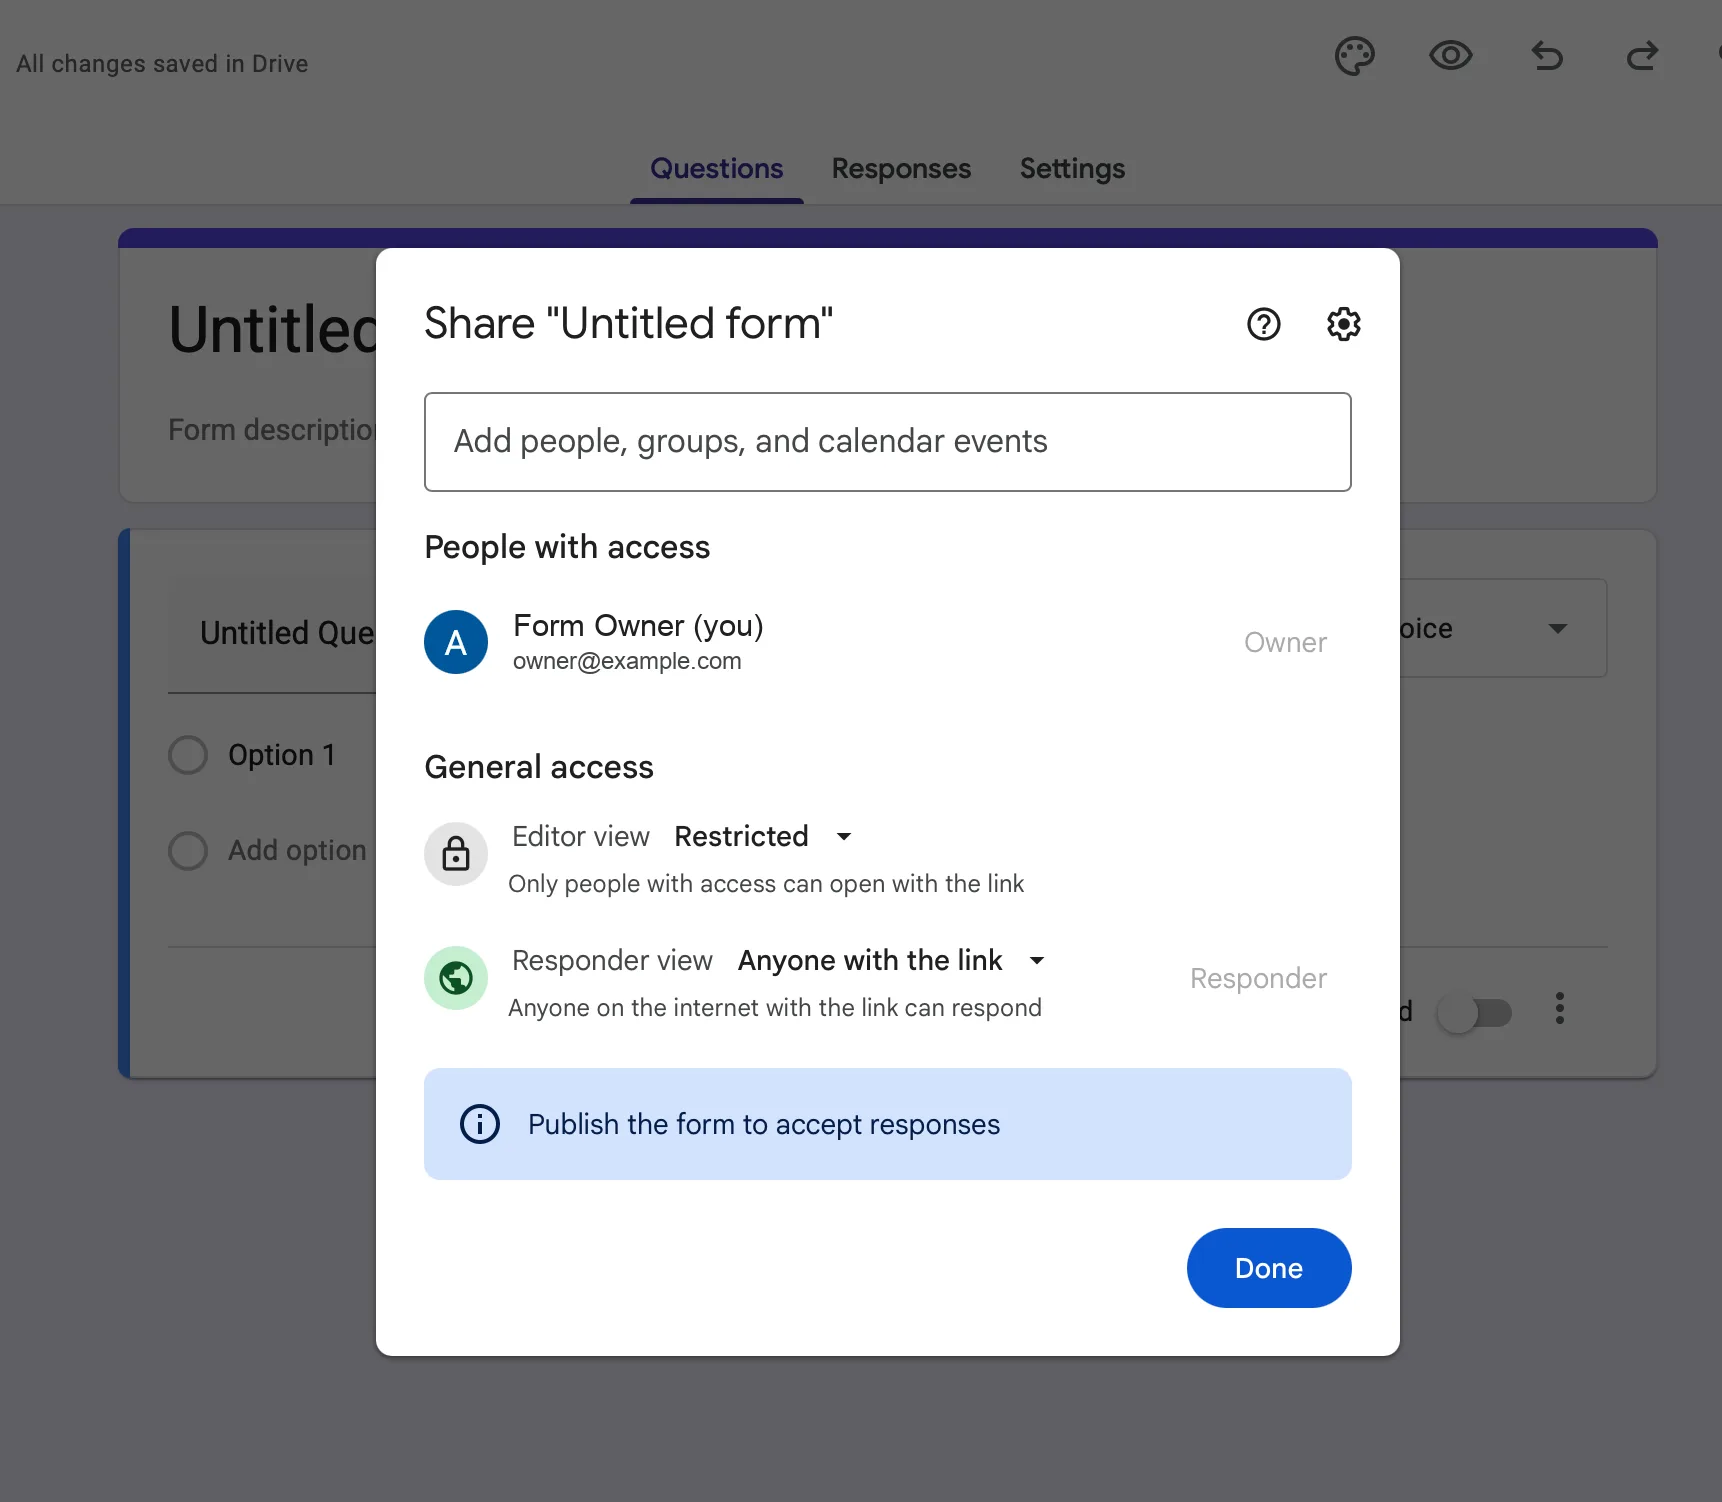Open share settings gear icon
The width and height of the screenshot is (1722, 1502).
[x=1344, y=324]
